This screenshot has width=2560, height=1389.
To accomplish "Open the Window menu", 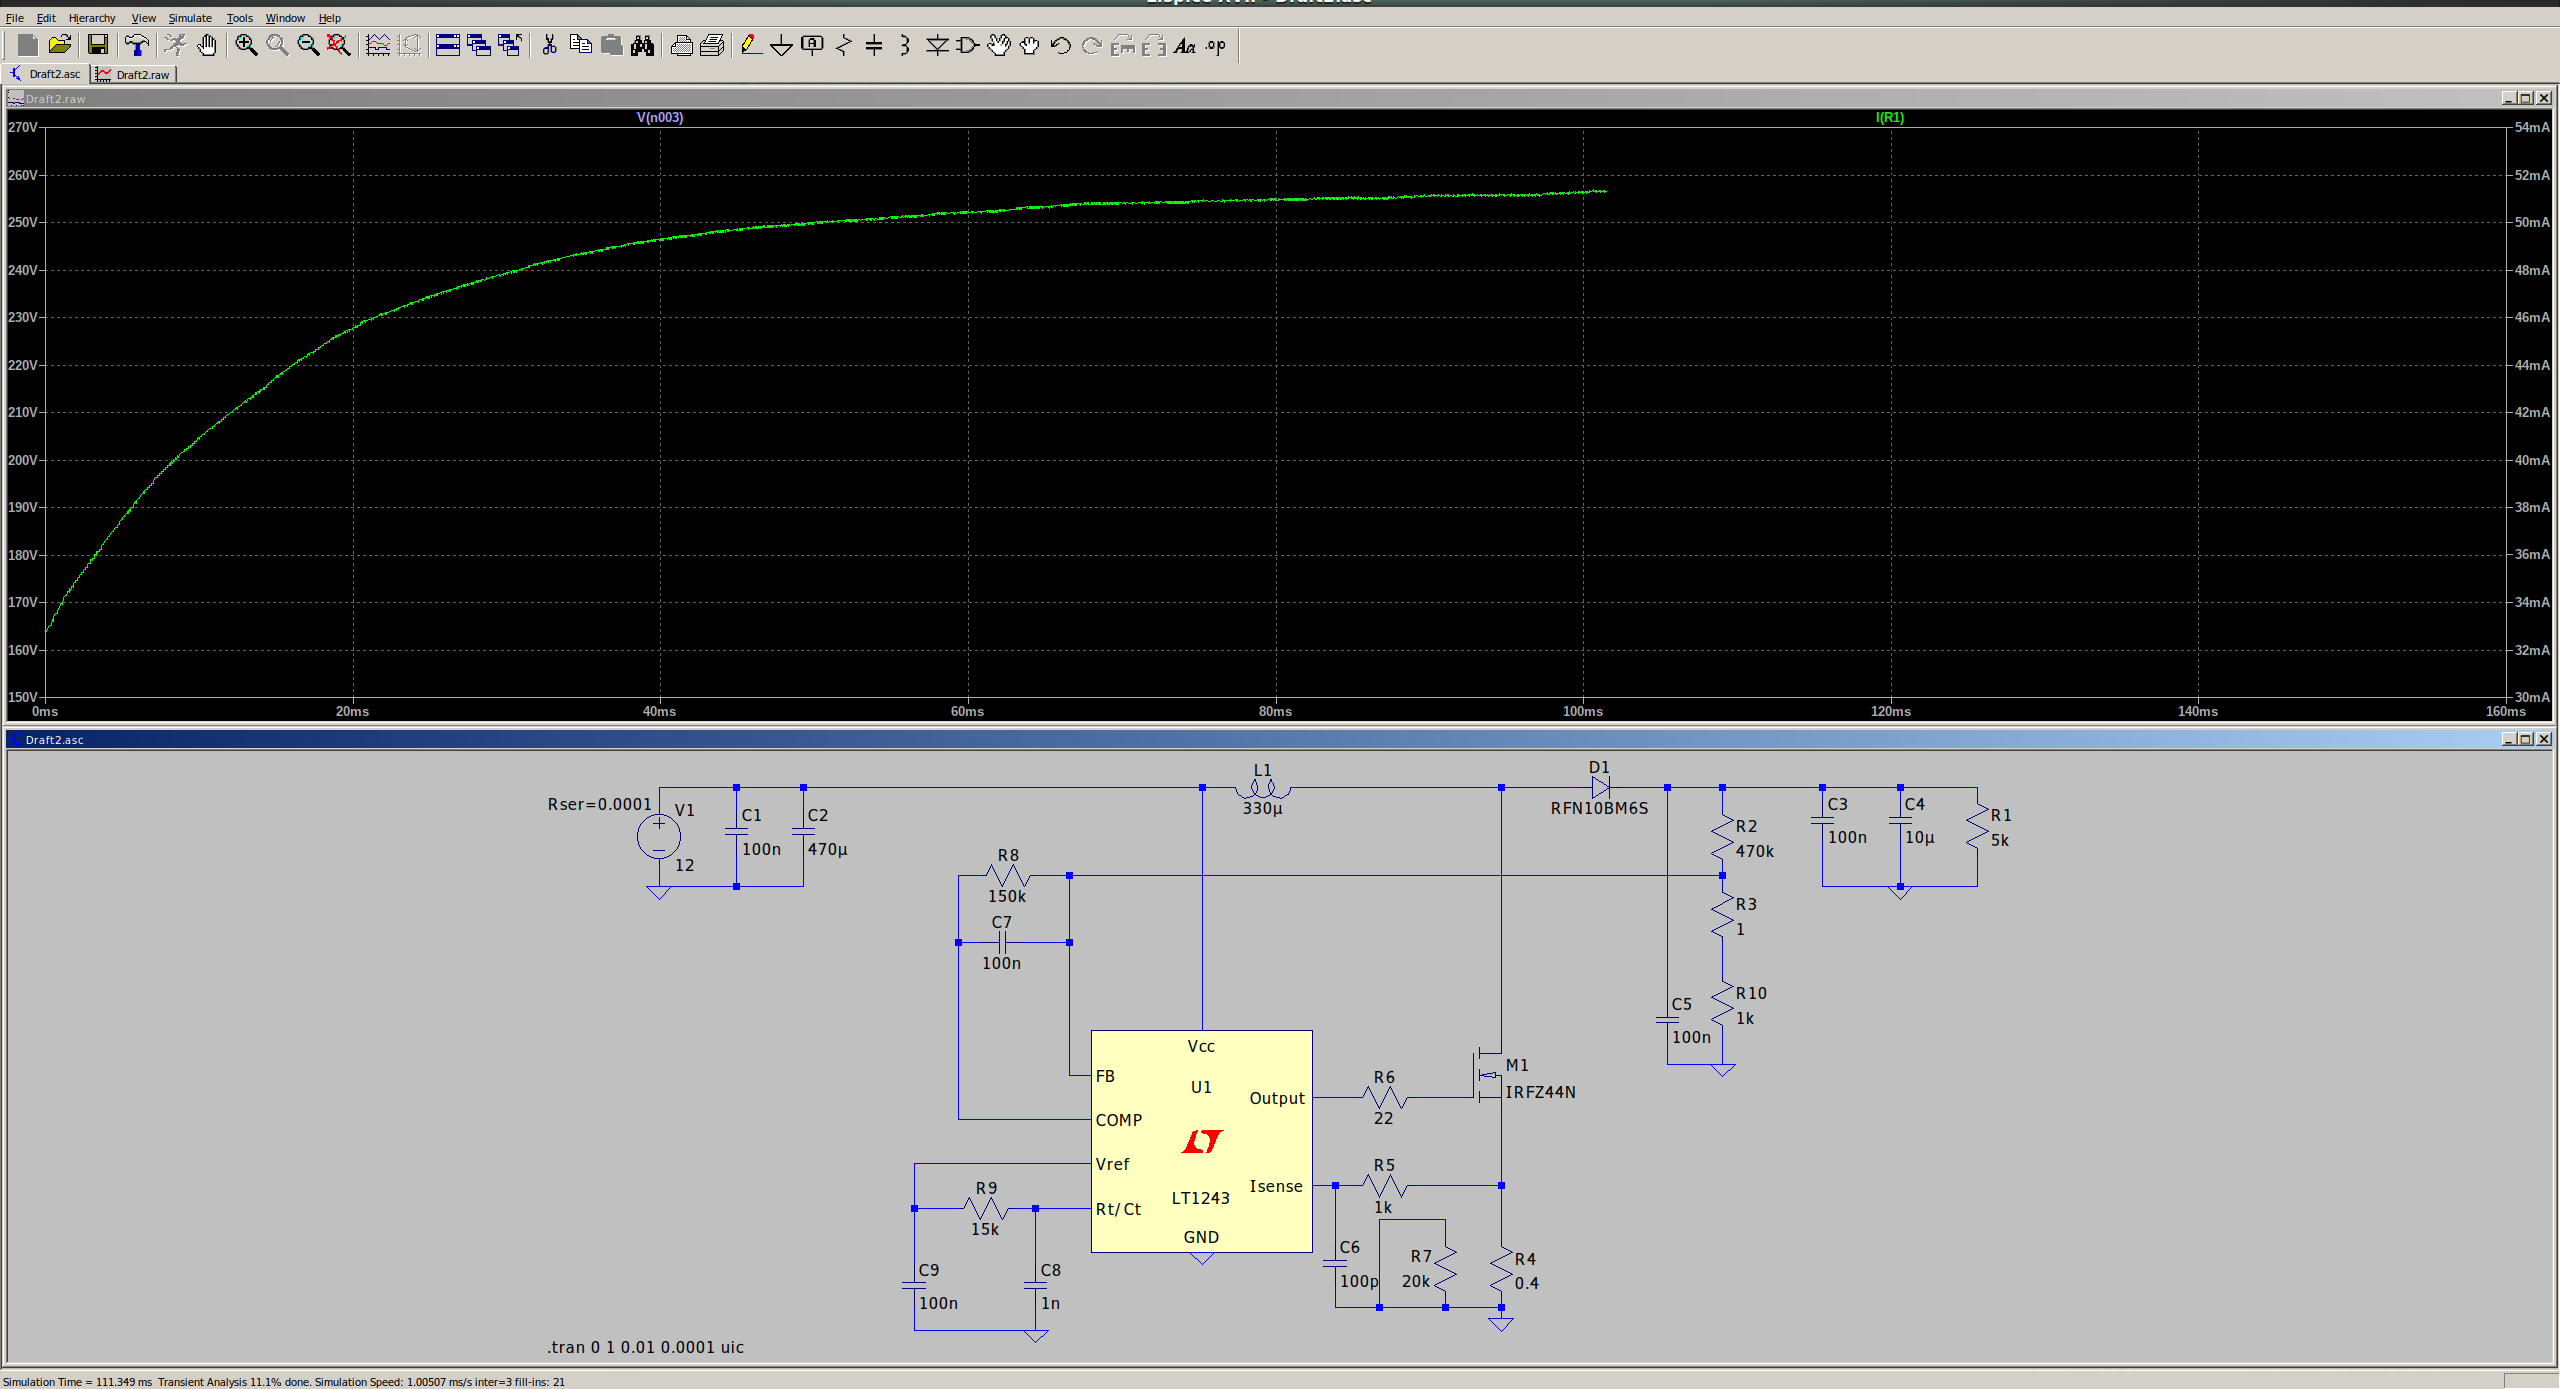I will pos(285,18).
